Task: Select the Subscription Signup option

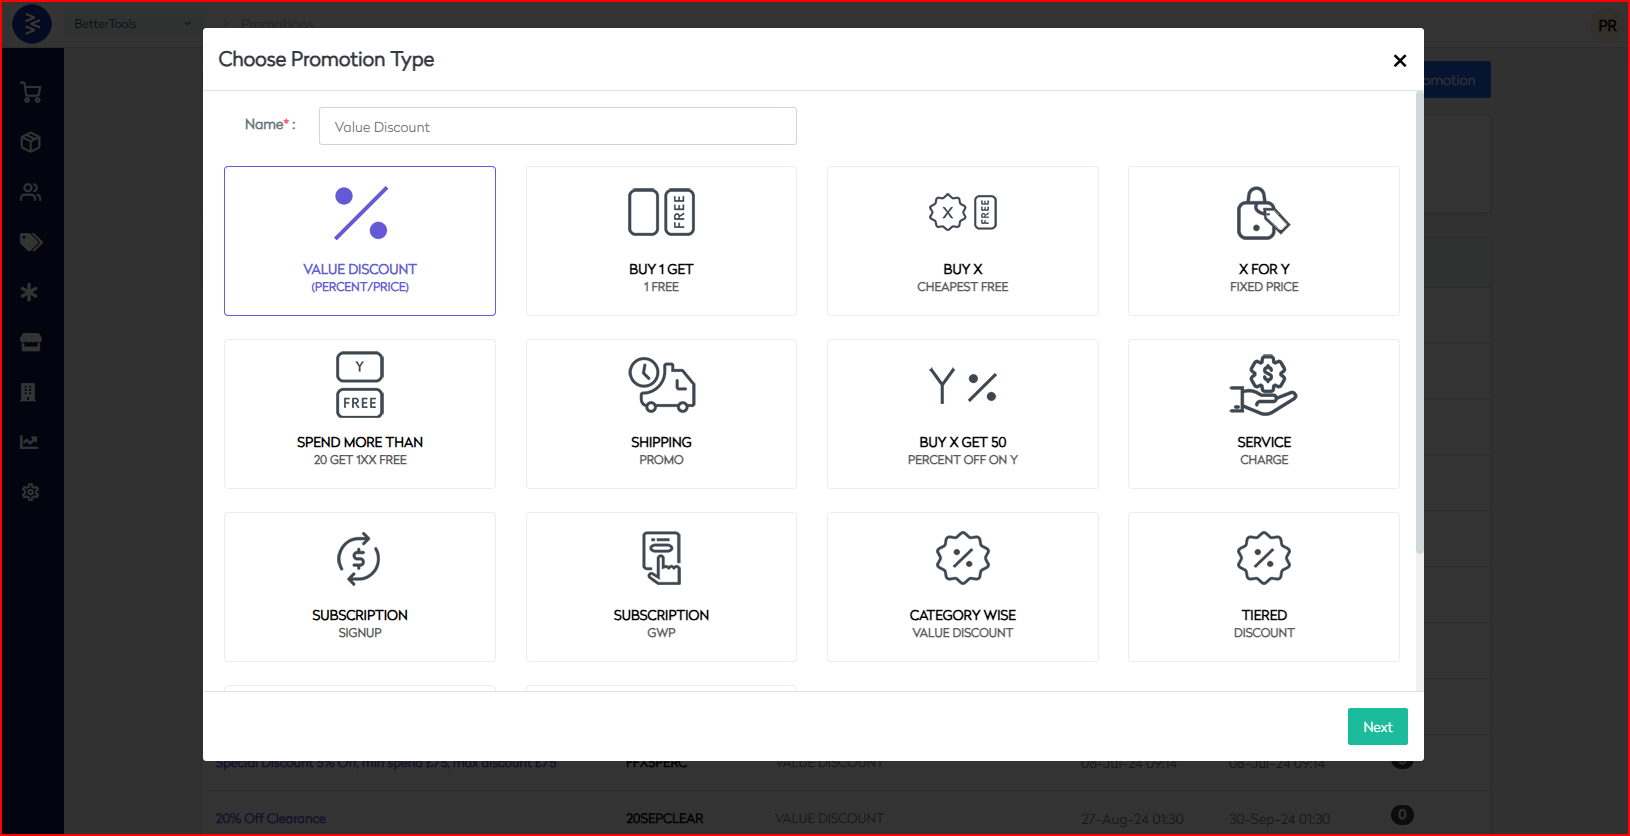Action: pyautogui.click(x=360, y=587)
